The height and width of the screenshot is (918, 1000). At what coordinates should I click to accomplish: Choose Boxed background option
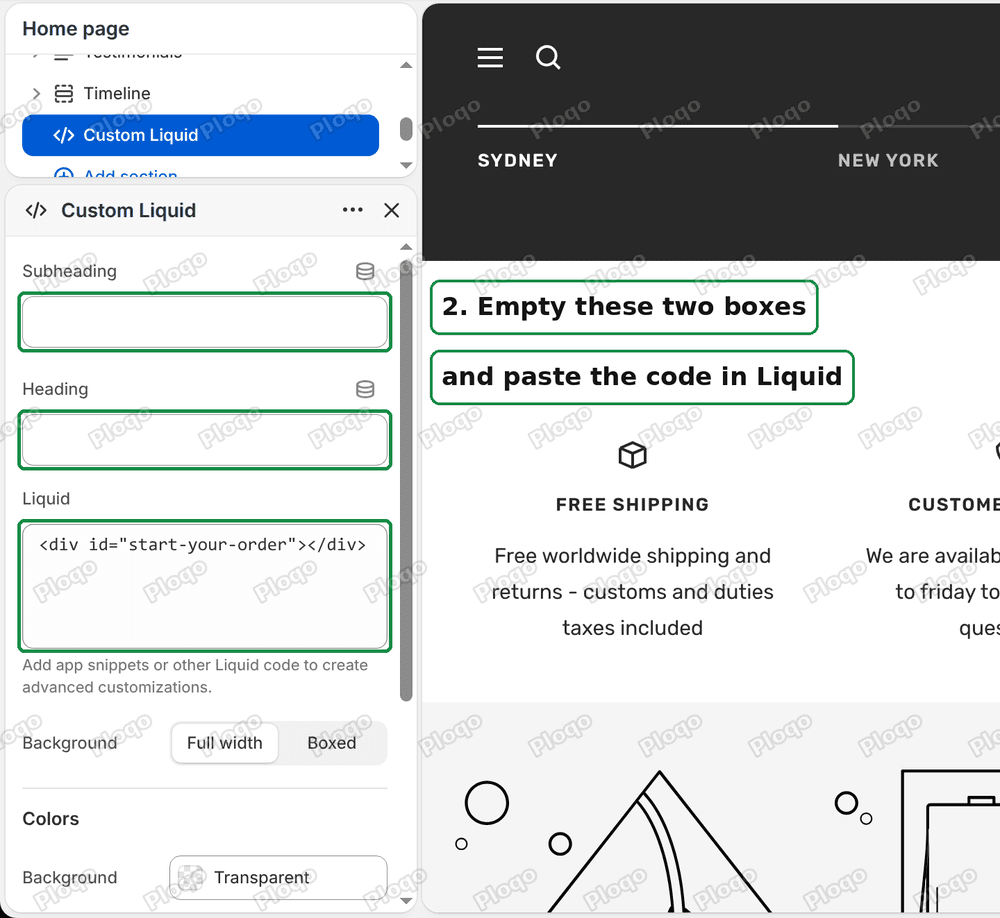(x=332, y=743)
